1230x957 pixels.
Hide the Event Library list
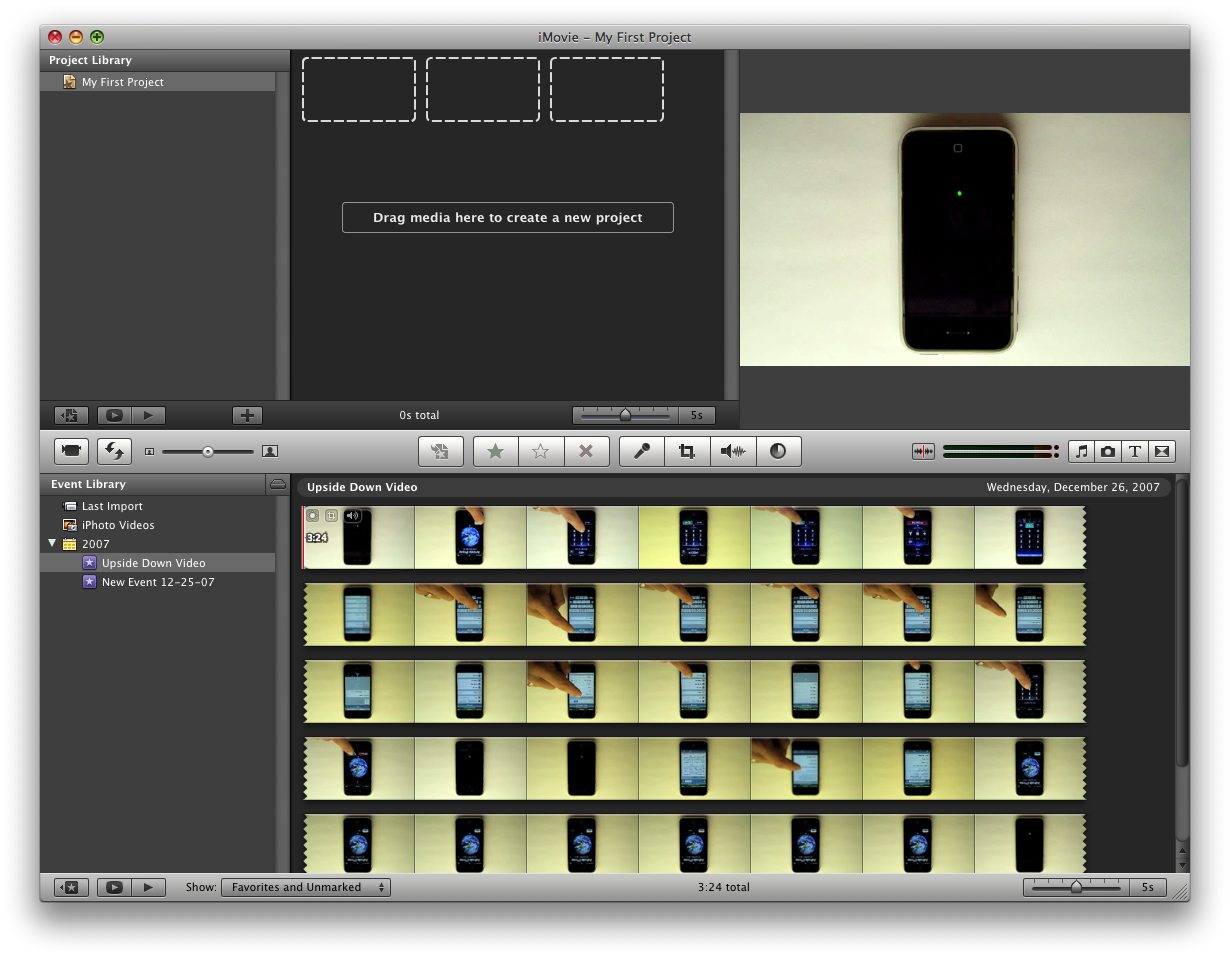71,887
